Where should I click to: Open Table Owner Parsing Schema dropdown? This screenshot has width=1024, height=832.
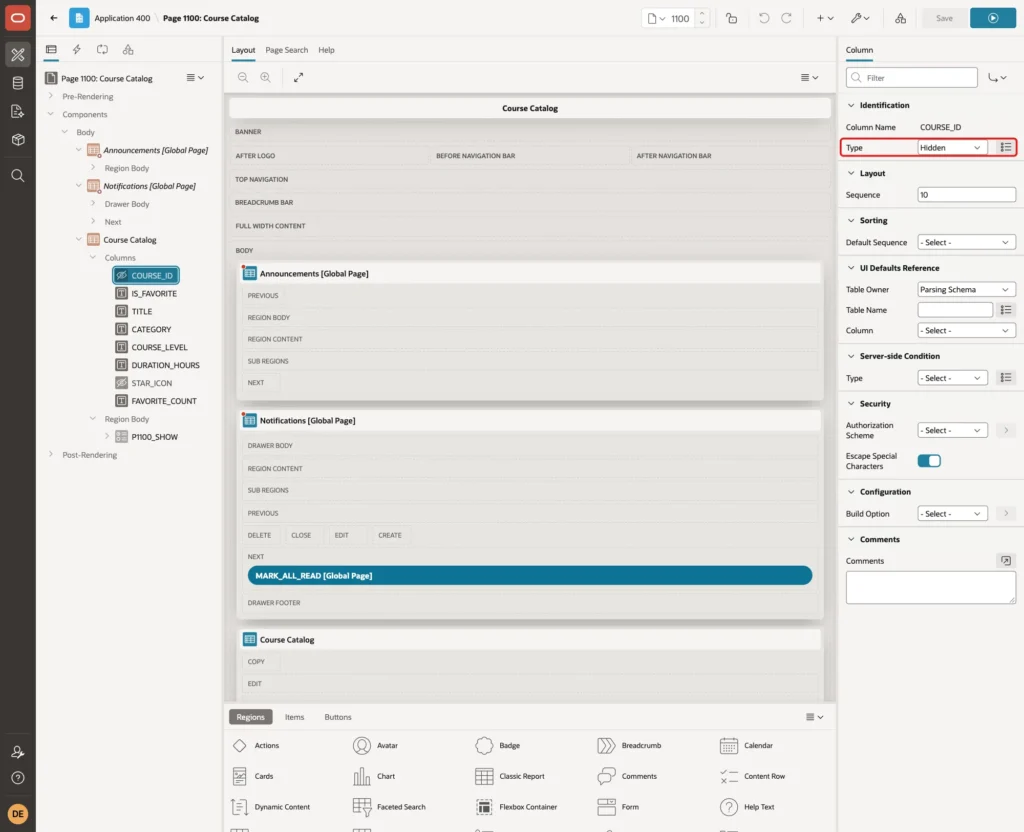tap(966, 289)
